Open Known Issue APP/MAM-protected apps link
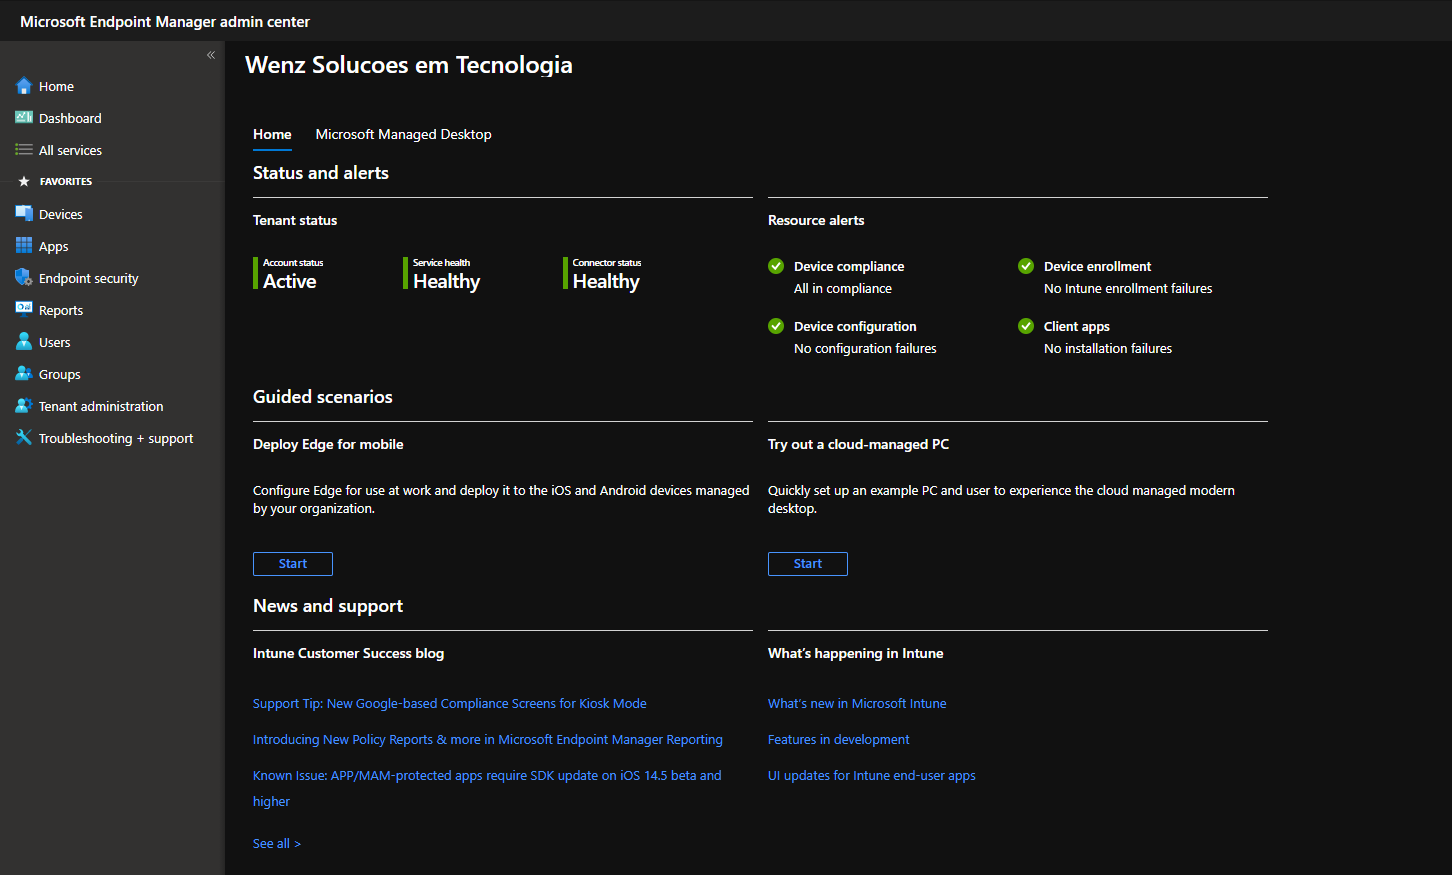The height and width of the screenshot is (875, 1452). pyautogui.click(x=487, y=788)
